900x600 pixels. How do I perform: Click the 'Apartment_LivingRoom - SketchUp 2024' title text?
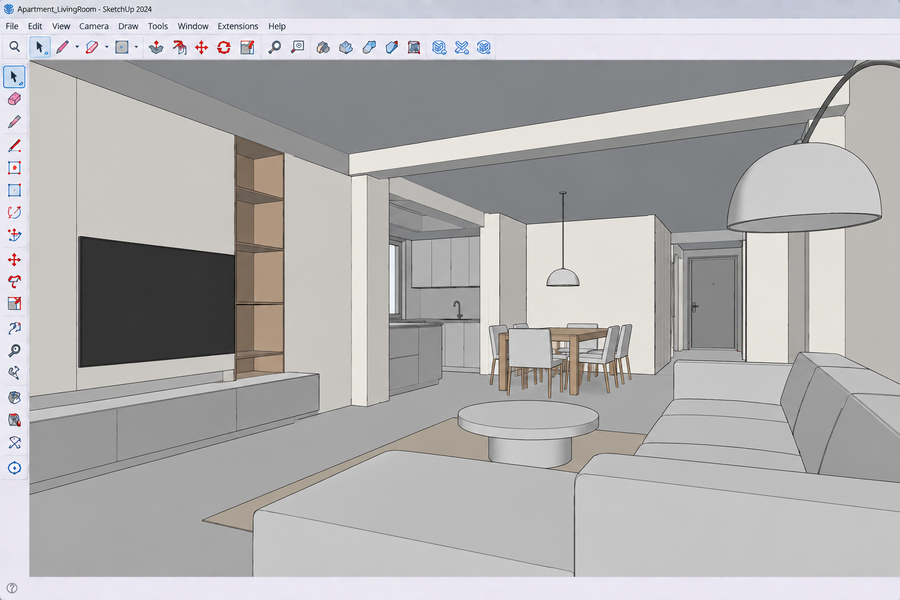click(84, 9)
